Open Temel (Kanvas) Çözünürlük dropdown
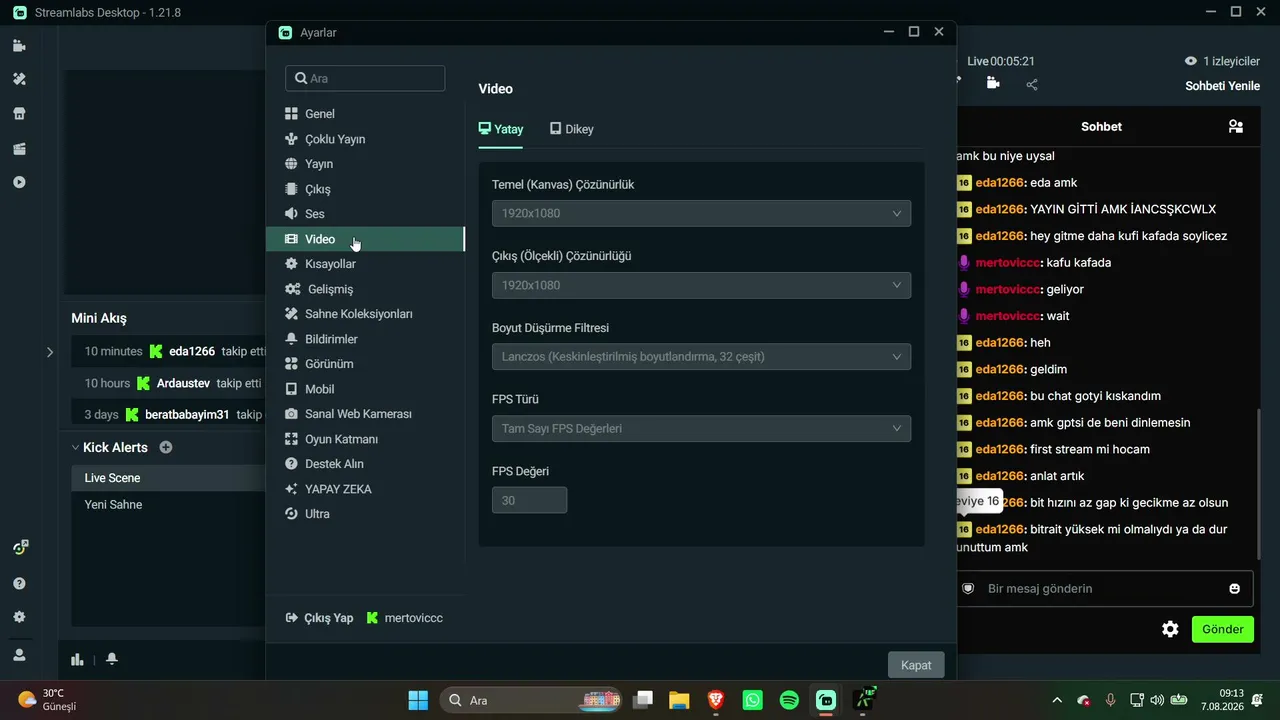 [701, 213]
